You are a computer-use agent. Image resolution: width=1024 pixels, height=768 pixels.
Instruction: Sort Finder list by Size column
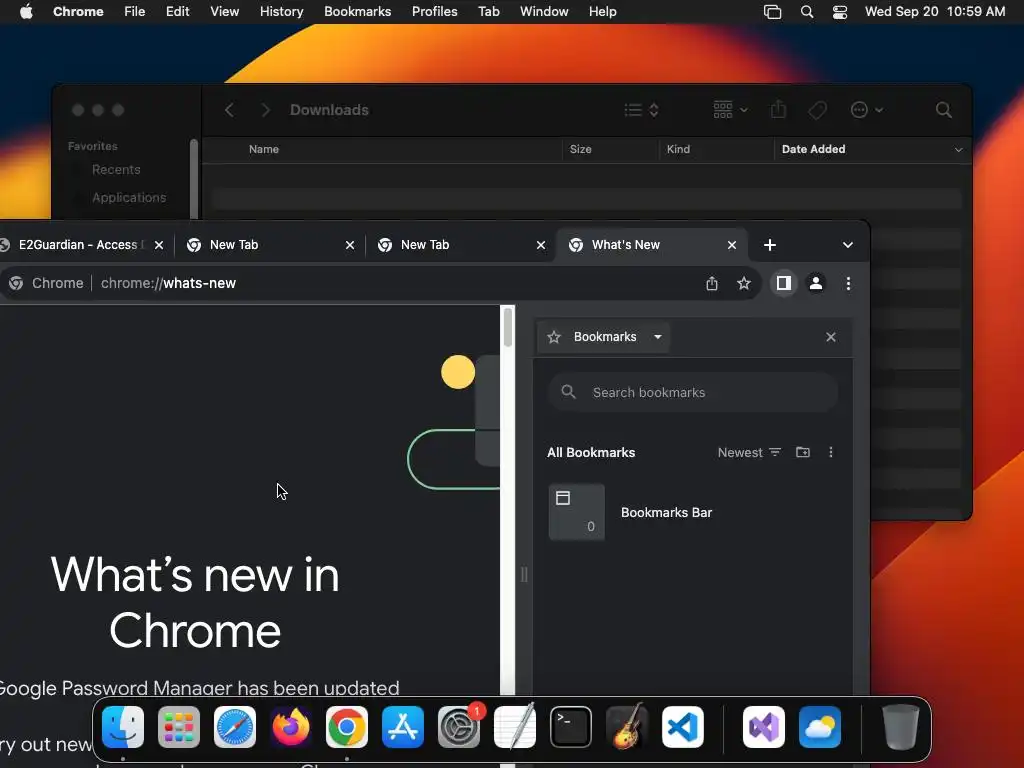[x=581, y=149]
